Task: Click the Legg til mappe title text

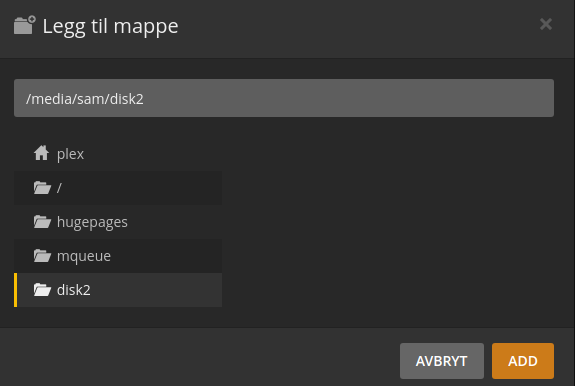Action: pos(110,27)
